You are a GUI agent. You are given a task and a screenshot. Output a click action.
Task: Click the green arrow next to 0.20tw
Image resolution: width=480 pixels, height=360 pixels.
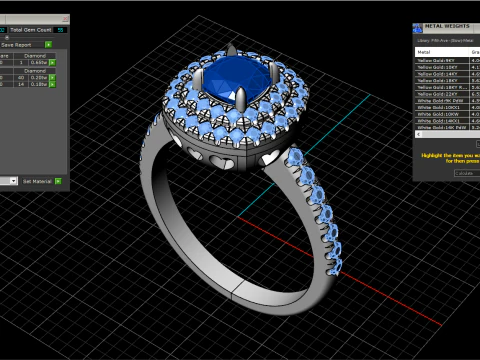click(52, 78)
